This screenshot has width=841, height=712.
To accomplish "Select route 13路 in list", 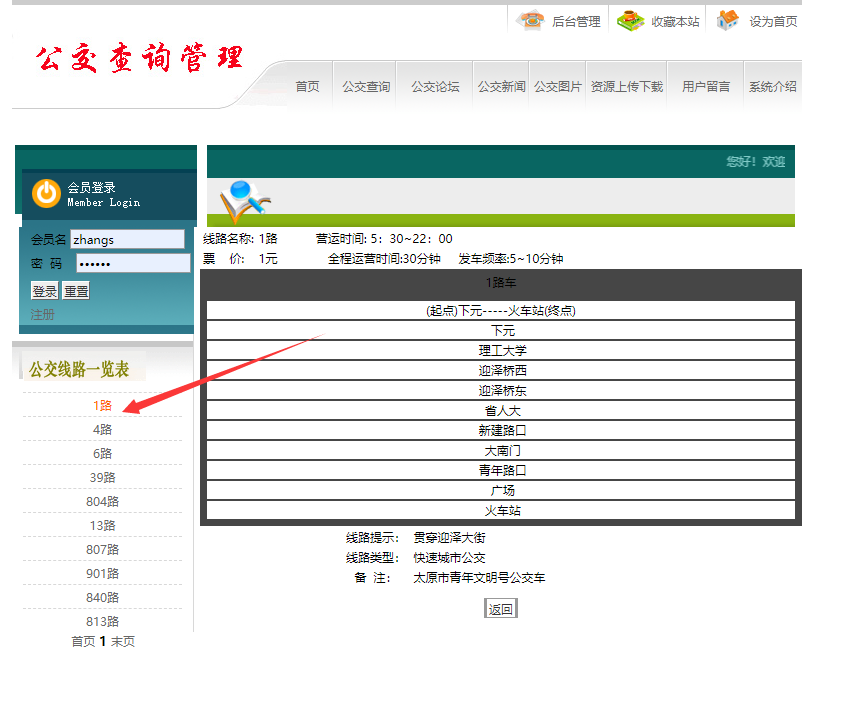I will tap(102, 526).
